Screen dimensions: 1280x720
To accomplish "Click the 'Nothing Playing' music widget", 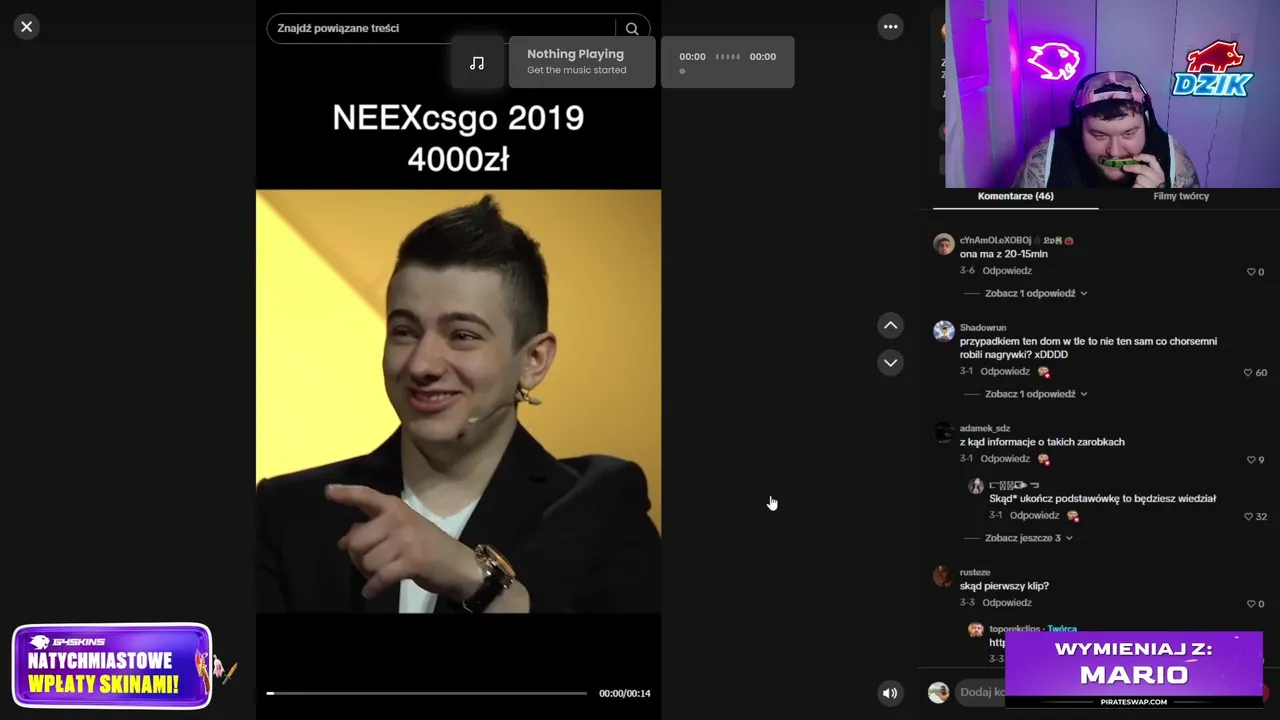I will 582,62.
